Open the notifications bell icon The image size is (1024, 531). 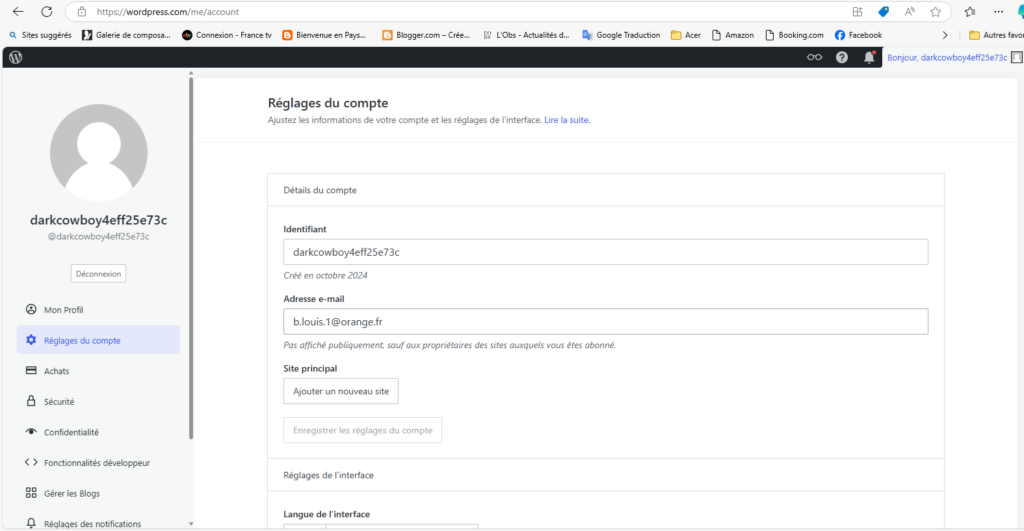(868, 57)
